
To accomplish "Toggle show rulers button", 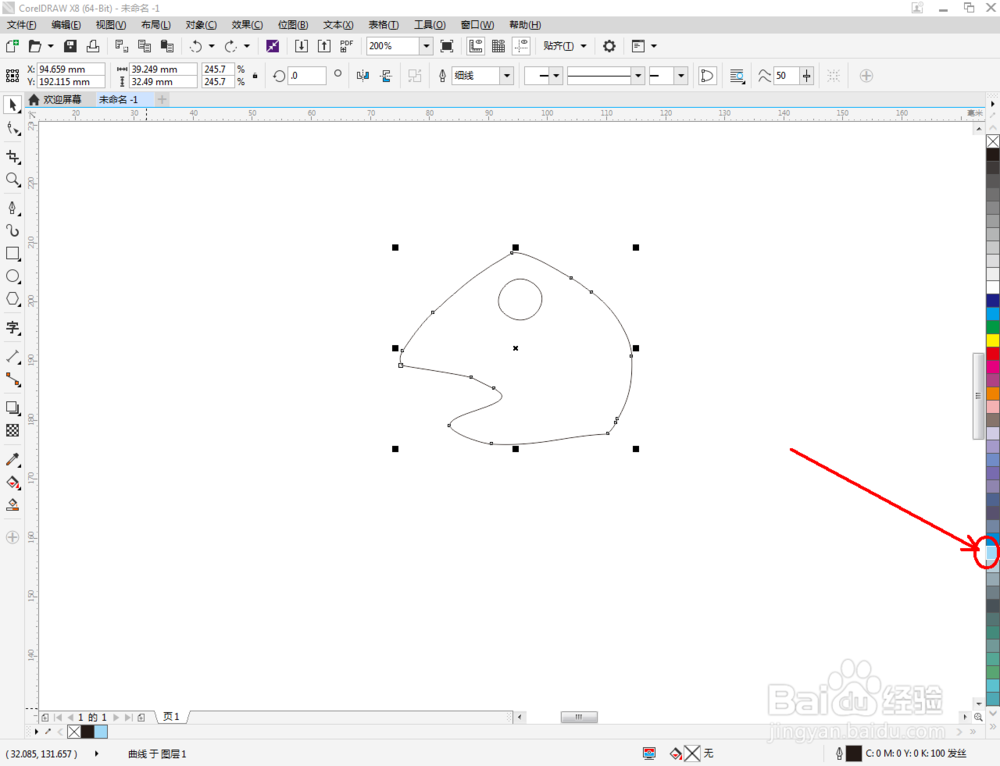I will tap(476, 46).
